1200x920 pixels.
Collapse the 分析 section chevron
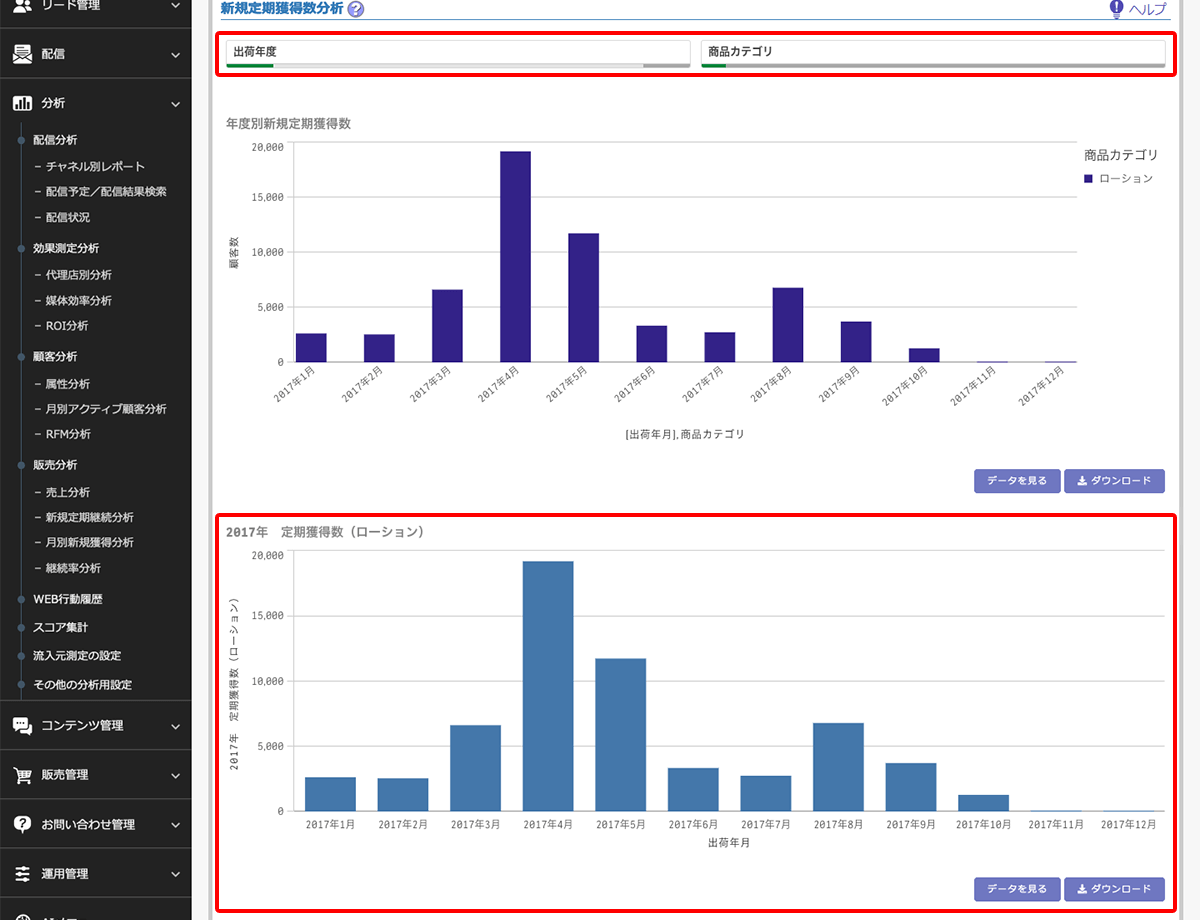pos(175,103)
